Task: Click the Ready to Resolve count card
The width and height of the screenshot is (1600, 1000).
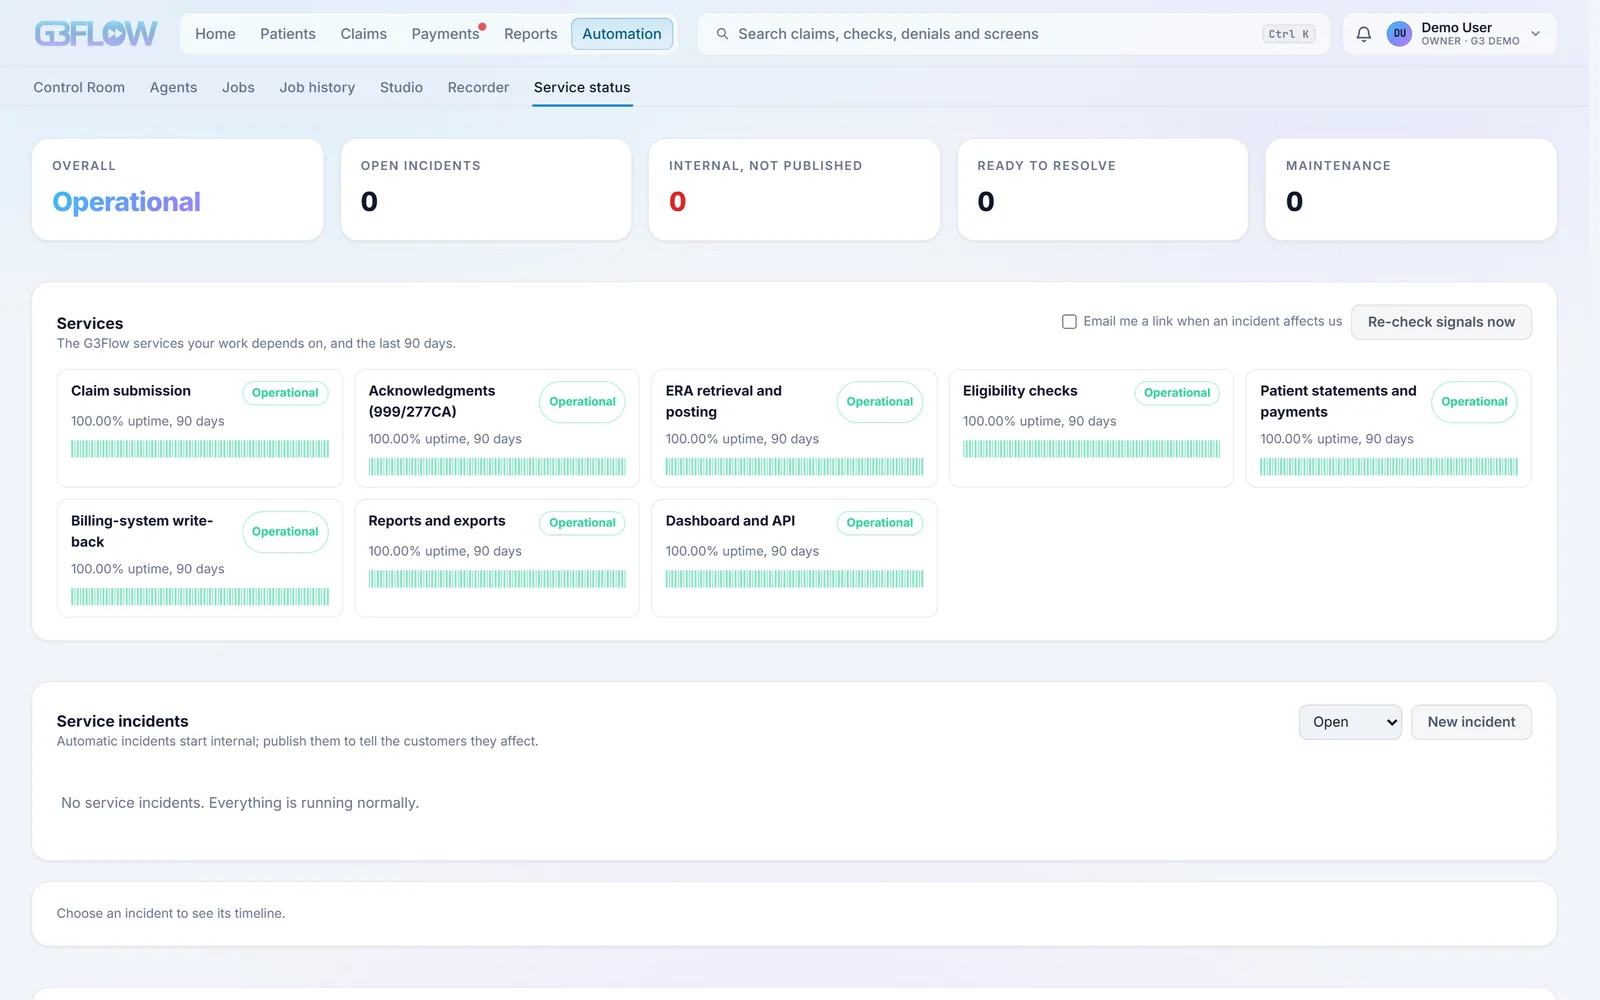Action: pyautogui.click(x=1102, y=189)
